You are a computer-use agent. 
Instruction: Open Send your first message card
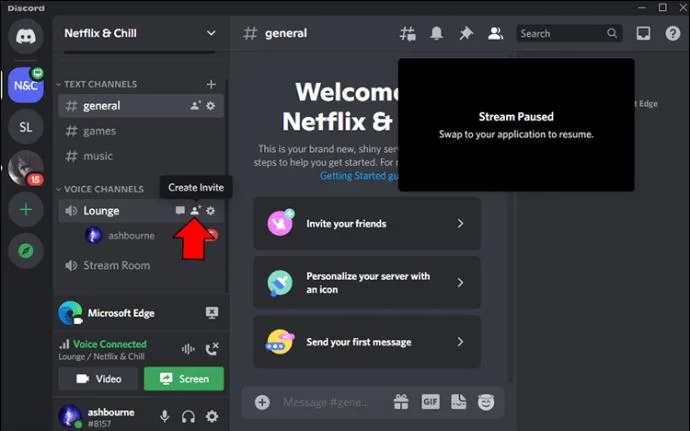367,342
